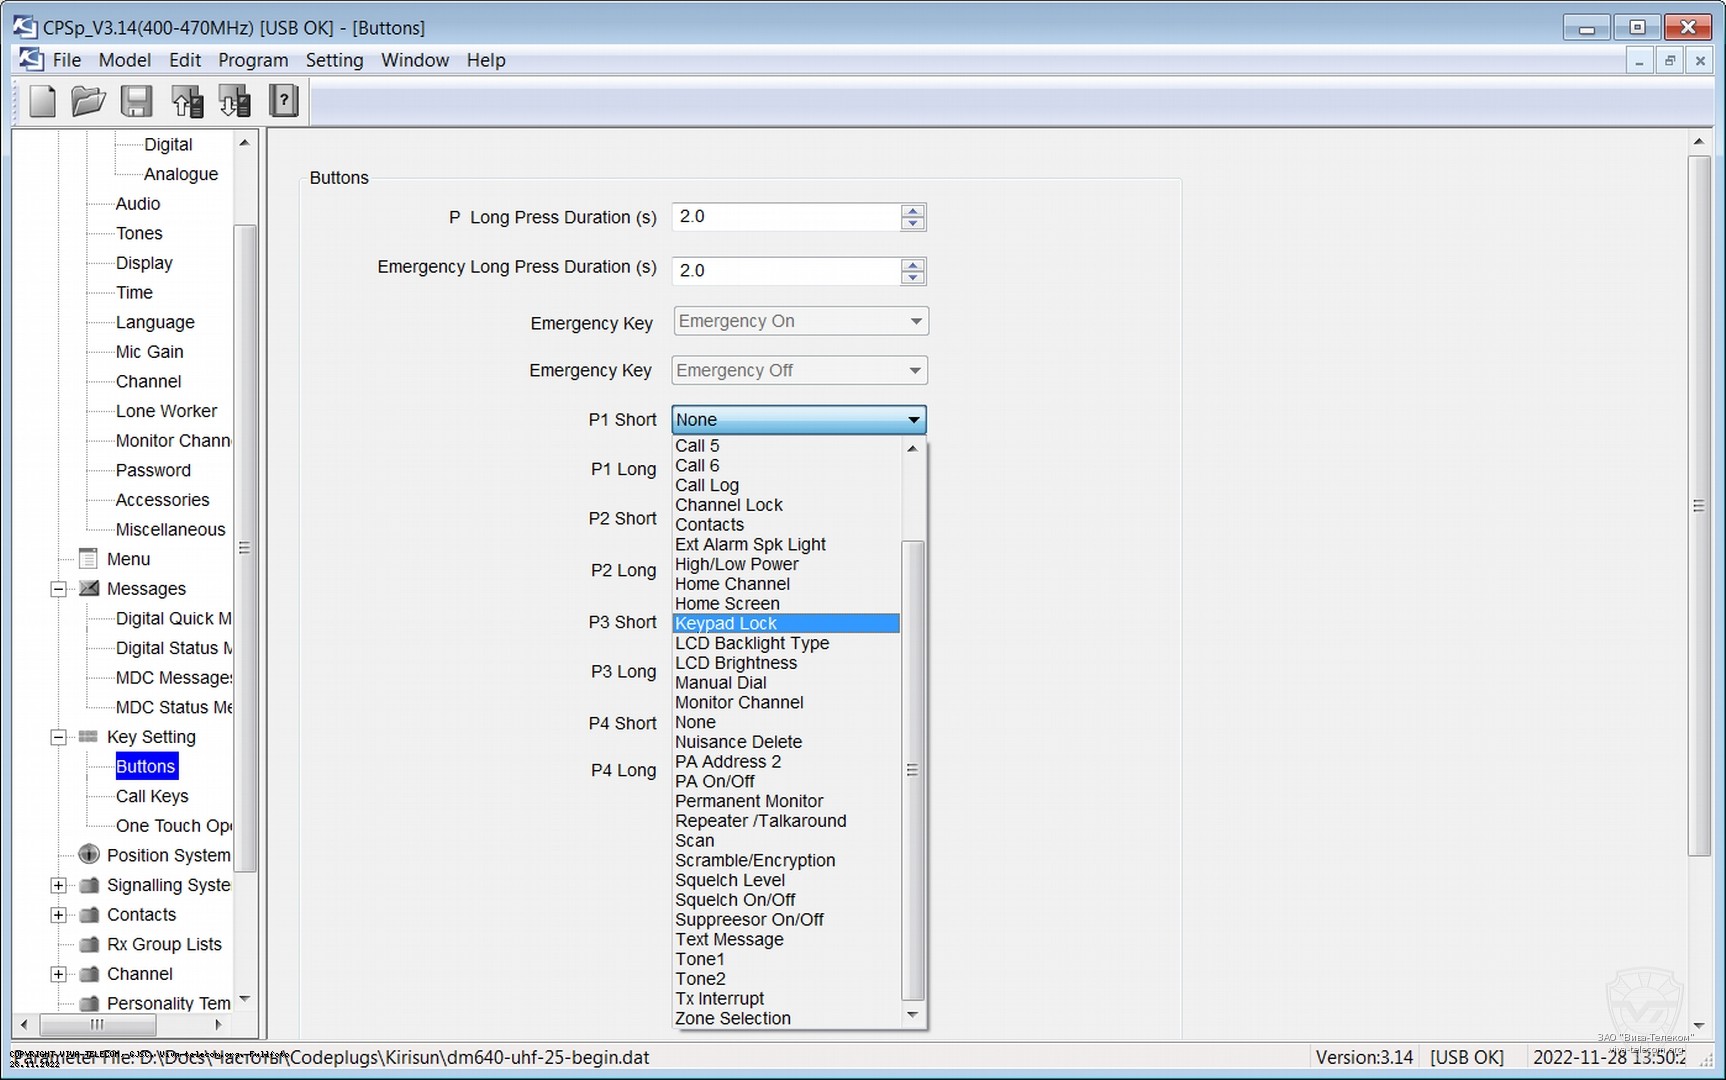Open the Program menu

coord(253,60)
